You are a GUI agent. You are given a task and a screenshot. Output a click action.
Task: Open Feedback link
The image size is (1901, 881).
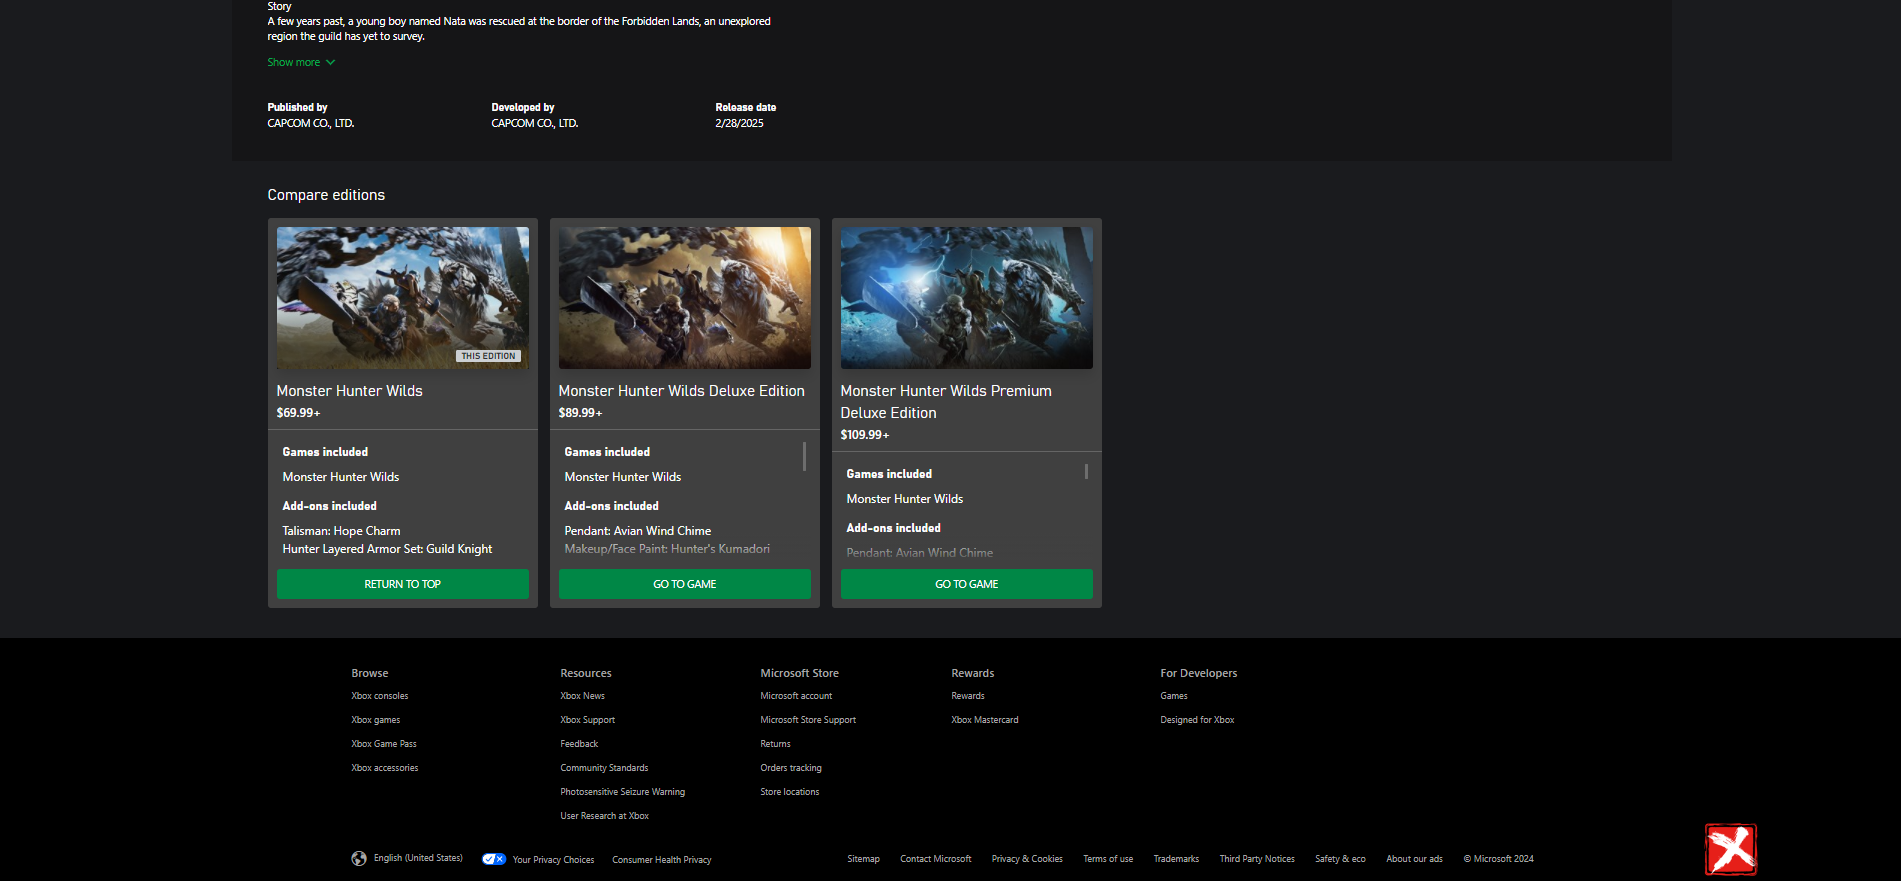coord(579,744)
